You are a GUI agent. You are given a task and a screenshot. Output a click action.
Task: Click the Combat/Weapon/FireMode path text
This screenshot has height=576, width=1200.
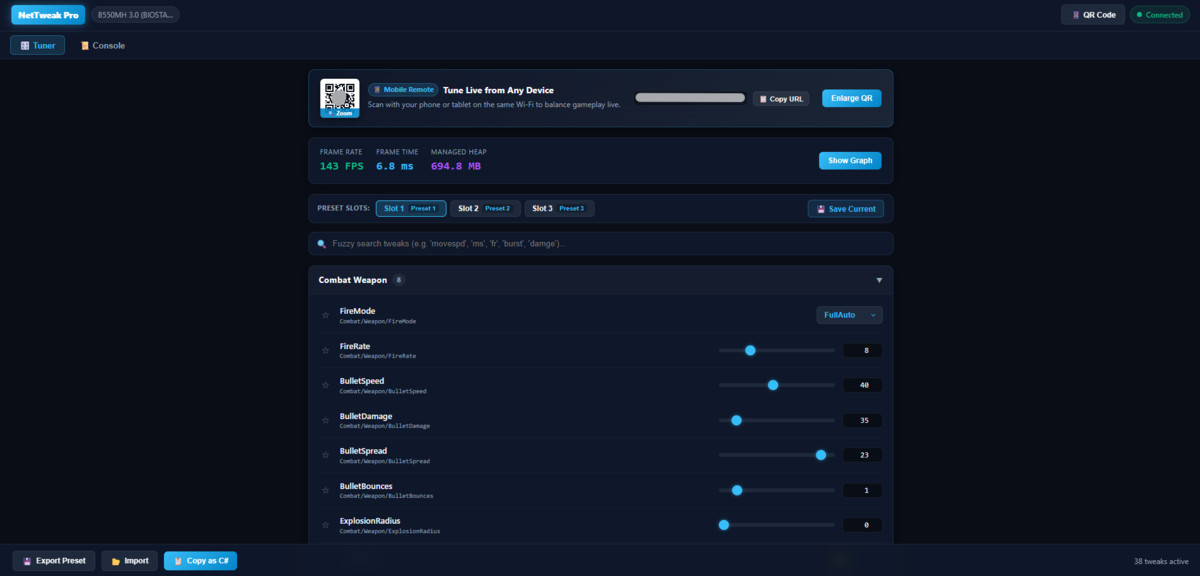coord(378,321)
